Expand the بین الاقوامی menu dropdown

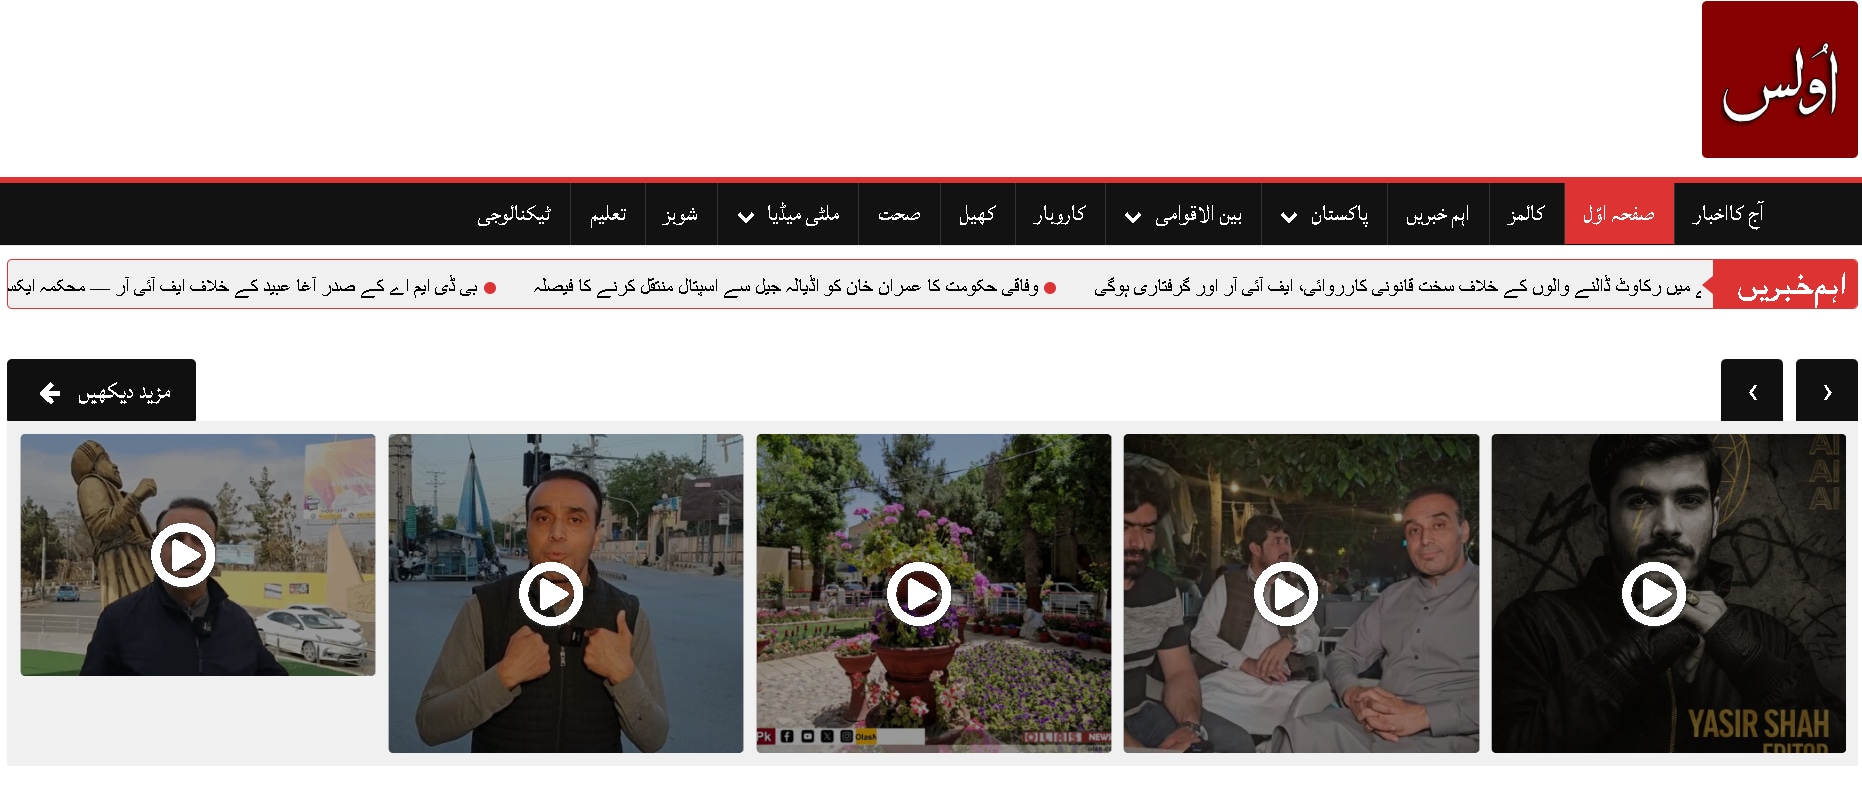click(x=1133, y=216)
